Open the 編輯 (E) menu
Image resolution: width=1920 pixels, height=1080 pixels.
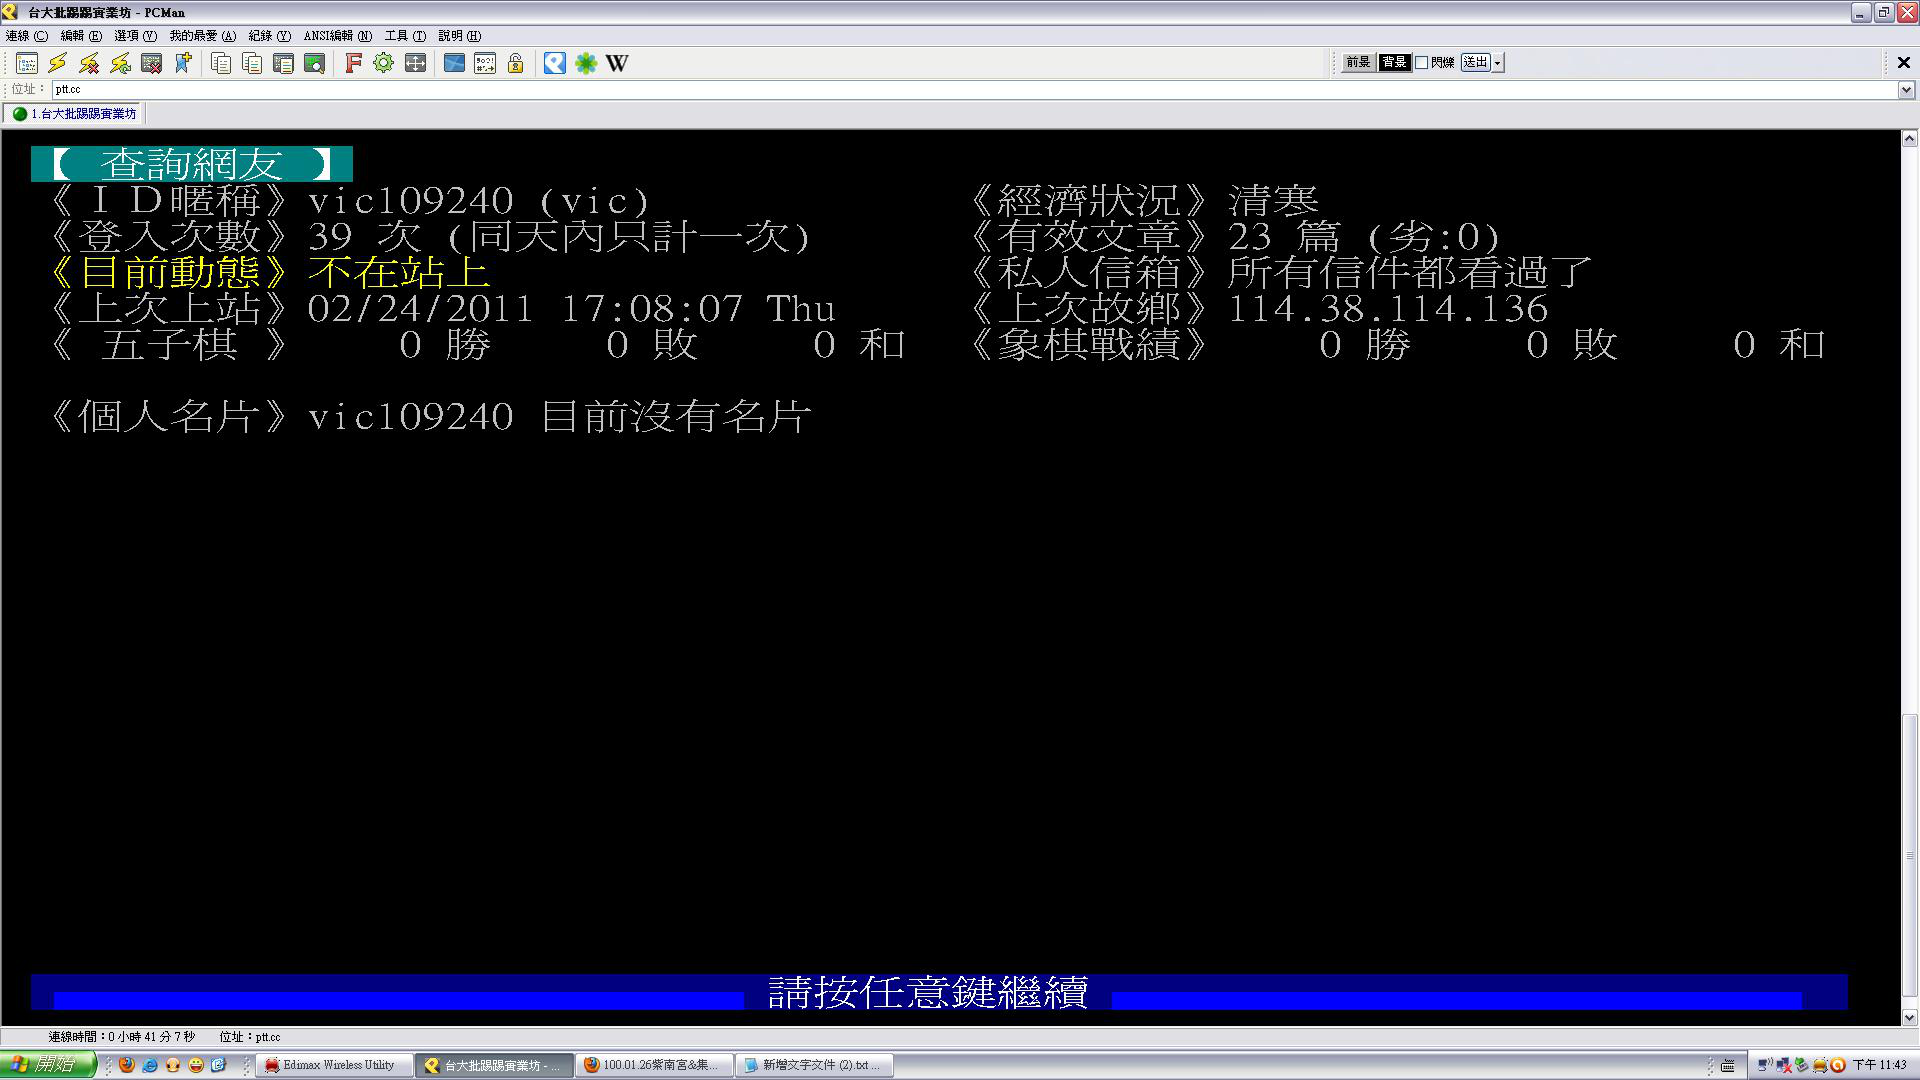pyautogui.click(x=81, y=36)
